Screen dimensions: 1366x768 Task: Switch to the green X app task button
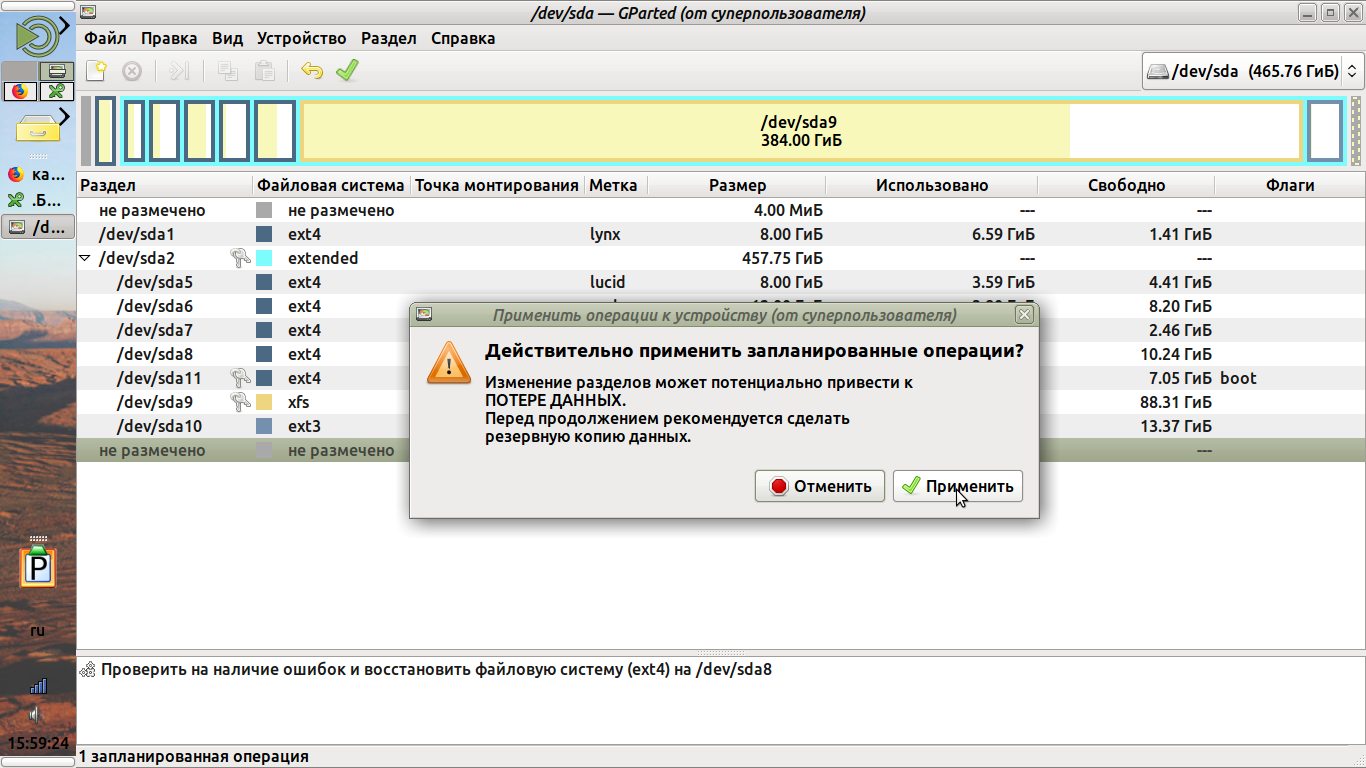coord(38,200)
